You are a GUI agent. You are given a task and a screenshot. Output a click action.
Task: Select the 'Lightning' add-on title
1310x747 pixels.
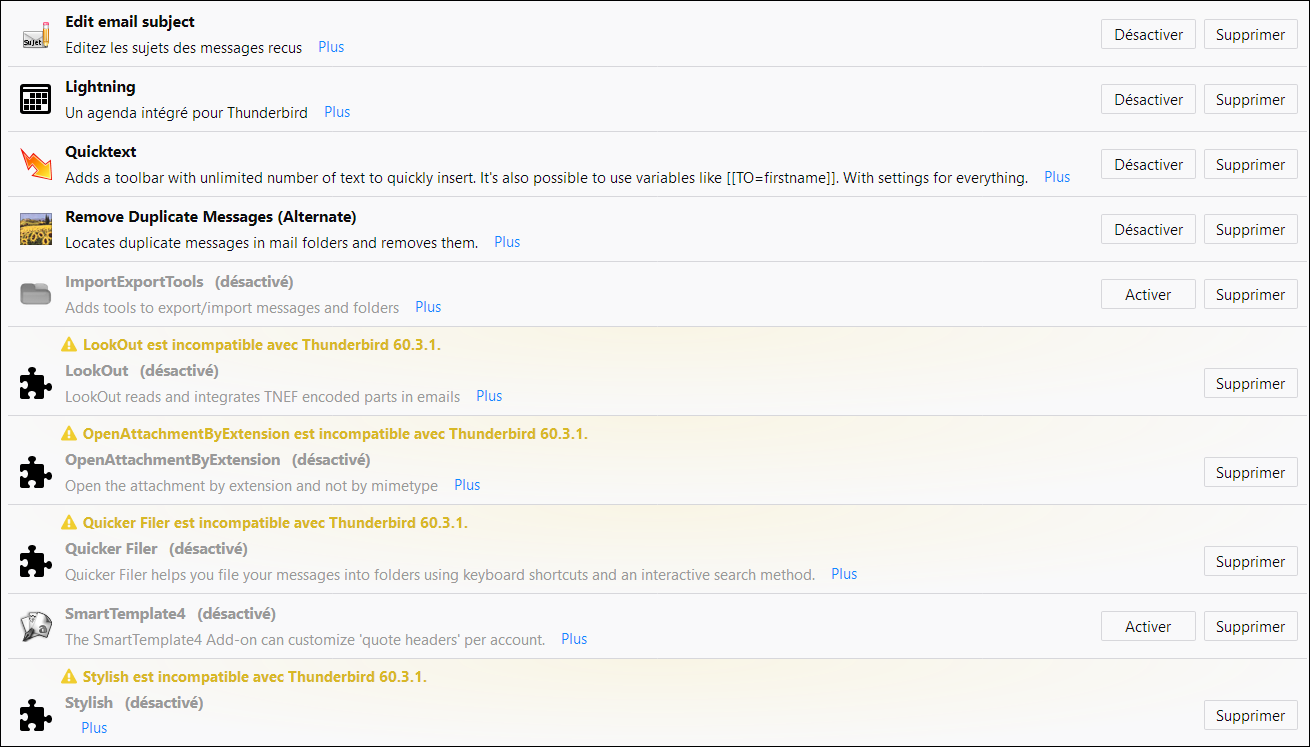coord(100,87)
